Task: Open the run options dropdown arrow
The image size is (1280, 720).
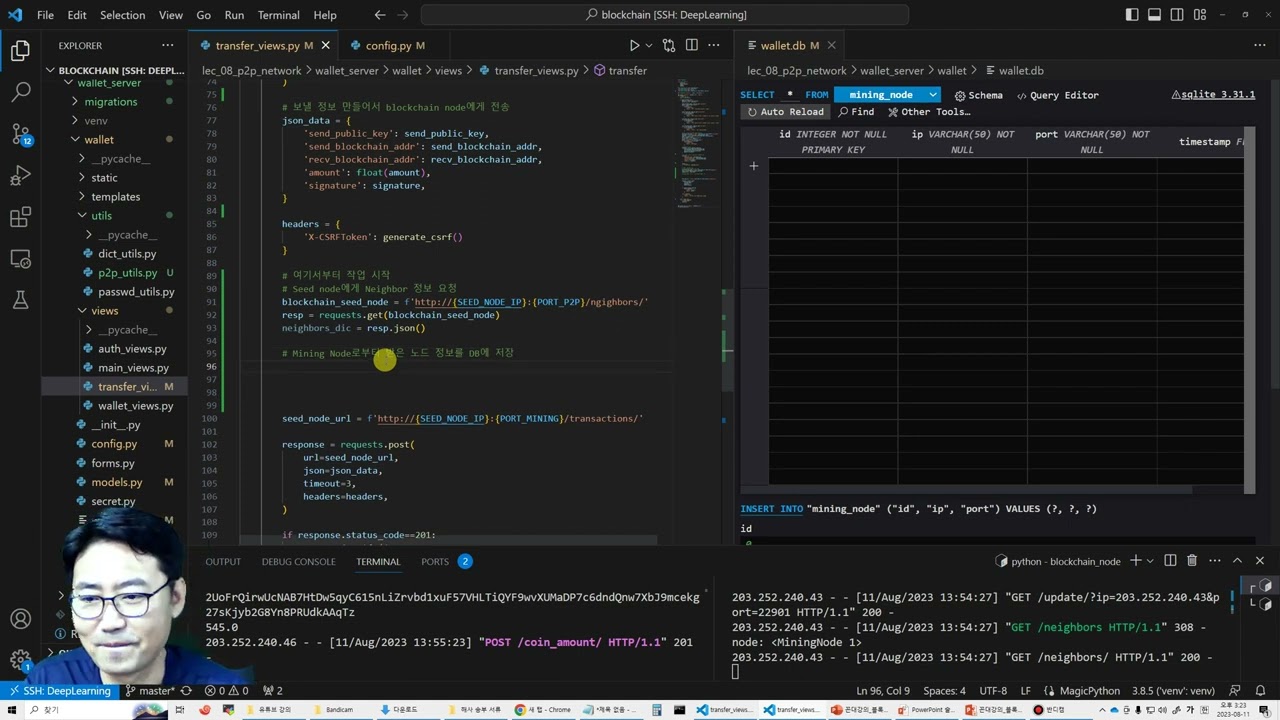Action: (649, 46)
